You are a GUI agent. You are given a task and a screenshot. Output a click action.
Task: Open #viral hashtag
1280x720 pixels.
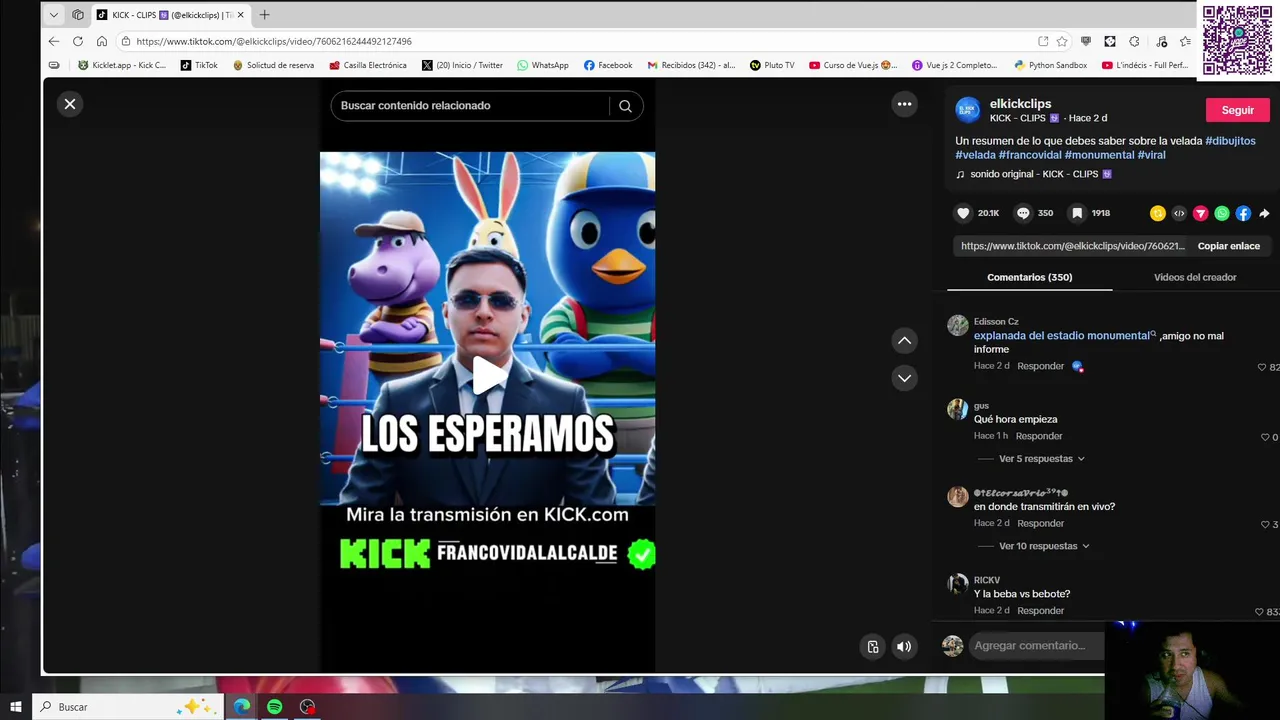[x=1151, y=155]
